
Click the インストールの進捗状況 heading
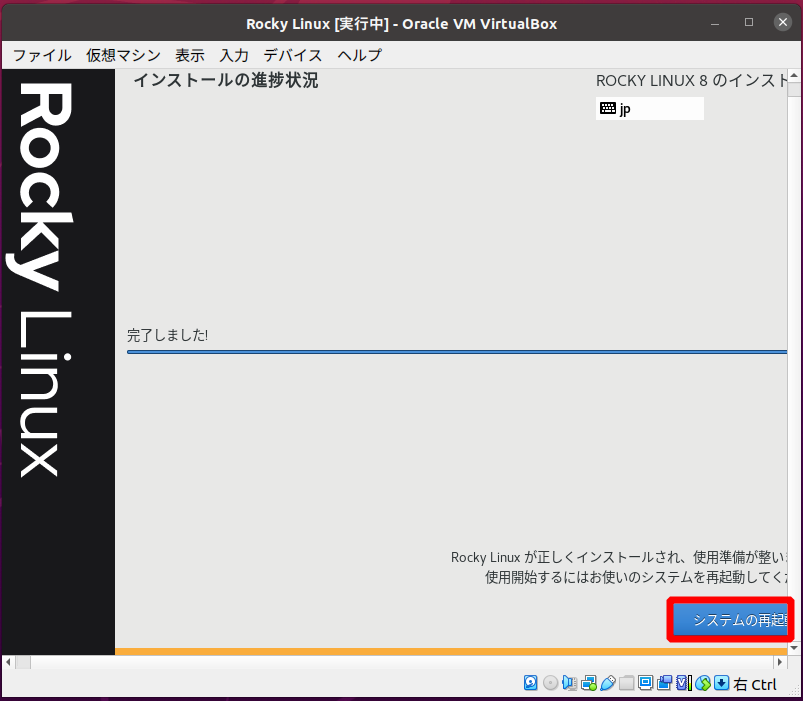[226, 80]
